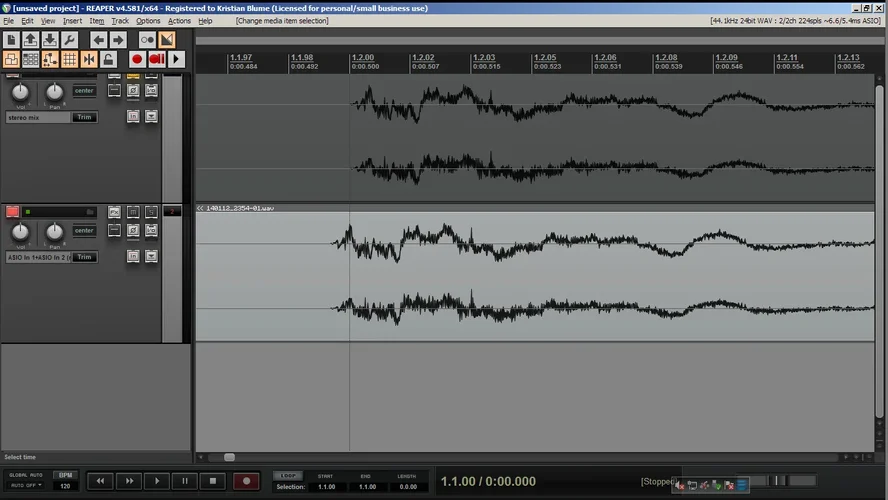Click the Vol knob on stereo mix track
888x500 pixels.
point(20,92)
